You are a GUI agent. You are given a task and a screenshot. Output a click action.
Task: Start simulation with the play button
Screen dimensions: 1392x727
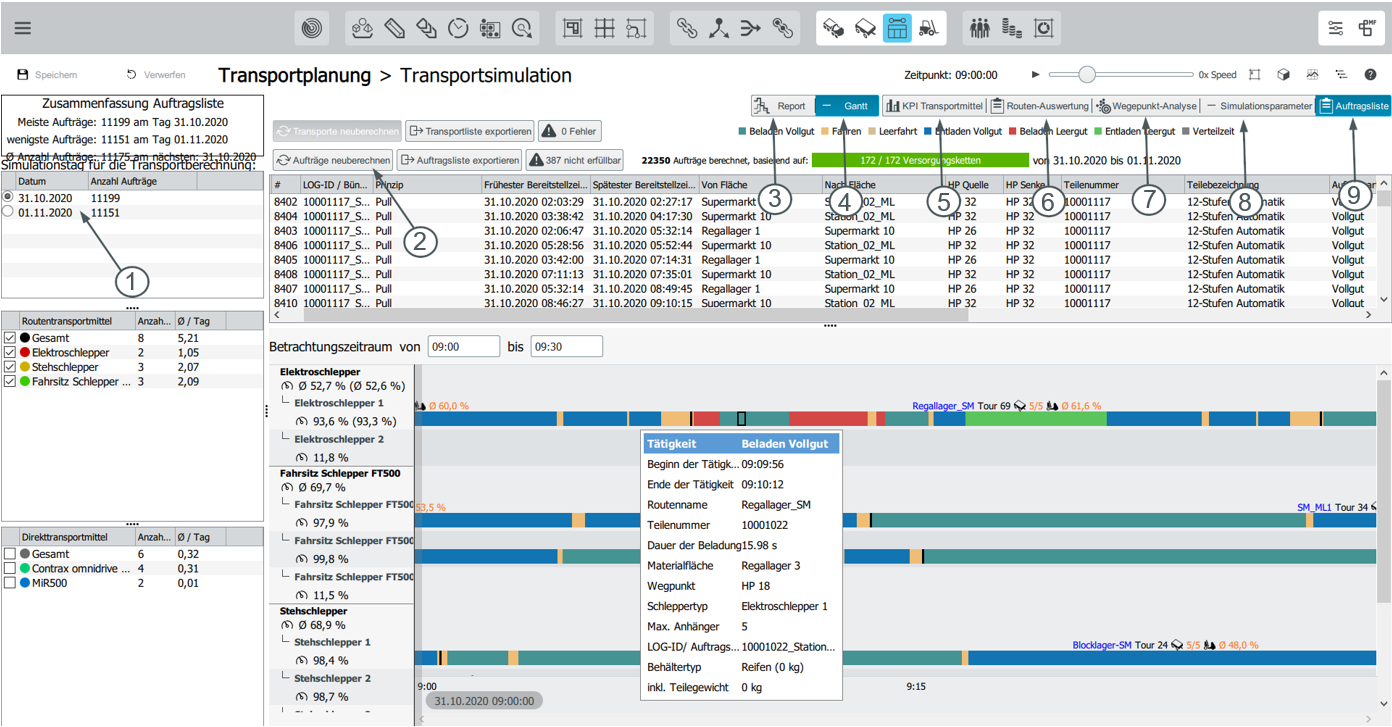coord(1036,75)
